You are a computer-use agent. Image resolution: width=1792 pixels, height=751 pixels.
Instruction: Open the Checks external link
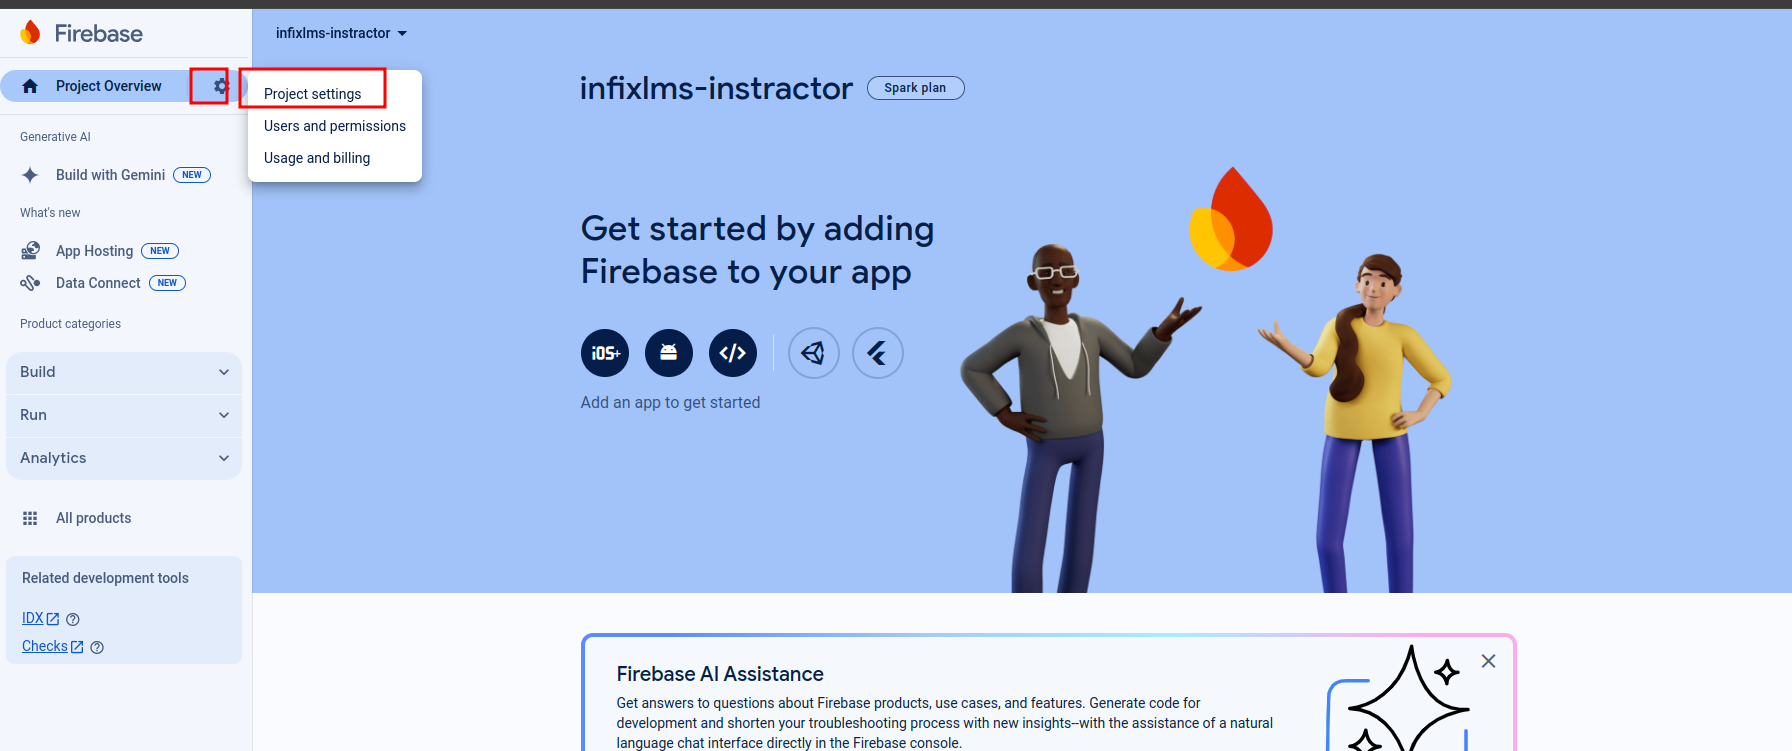tap(53, 646)
